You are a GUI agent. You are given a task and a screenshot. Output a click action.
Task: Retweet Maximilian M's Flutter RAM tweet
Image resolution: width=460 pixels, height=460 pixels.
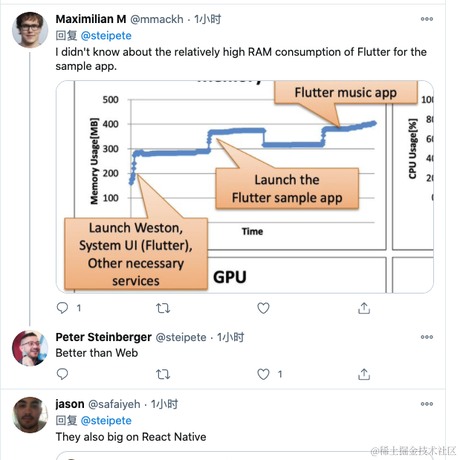click(x=163, y=308)
